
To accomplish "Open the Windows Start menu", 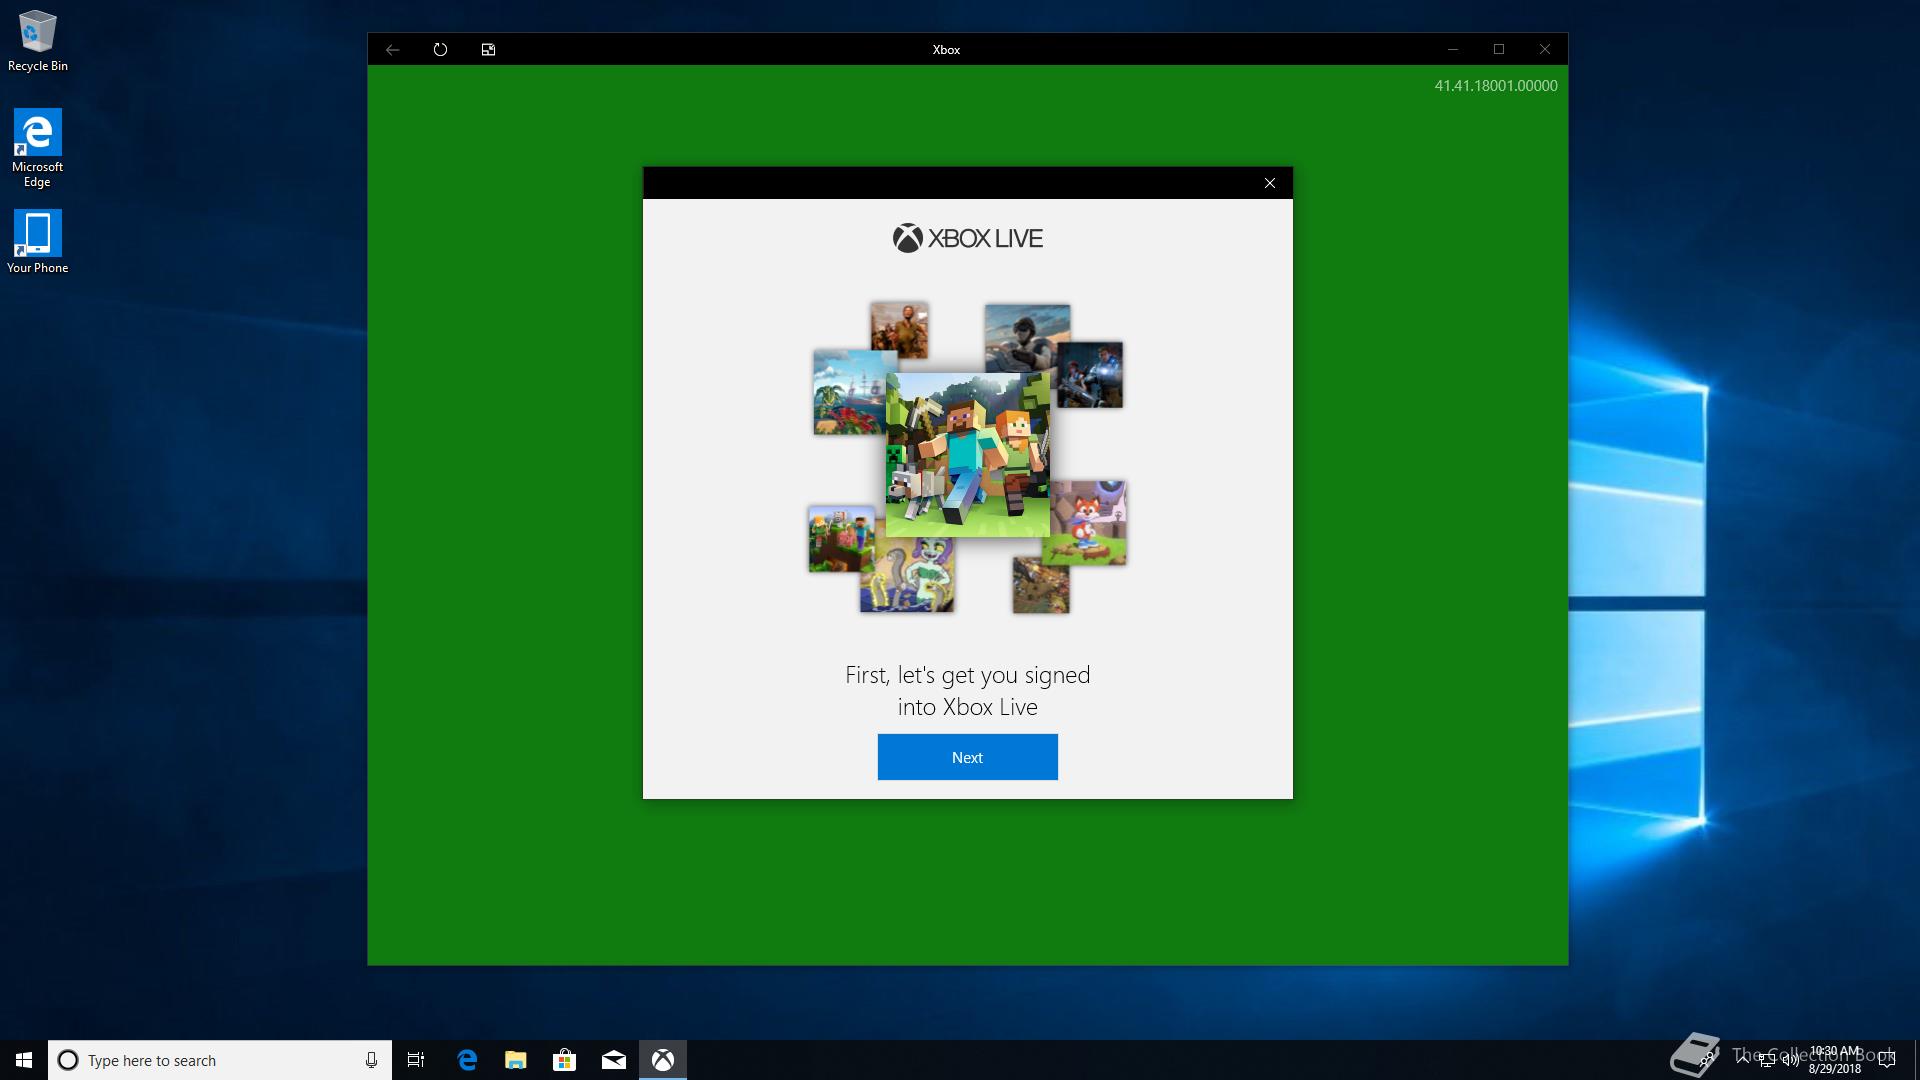I will coord(24,1060).
